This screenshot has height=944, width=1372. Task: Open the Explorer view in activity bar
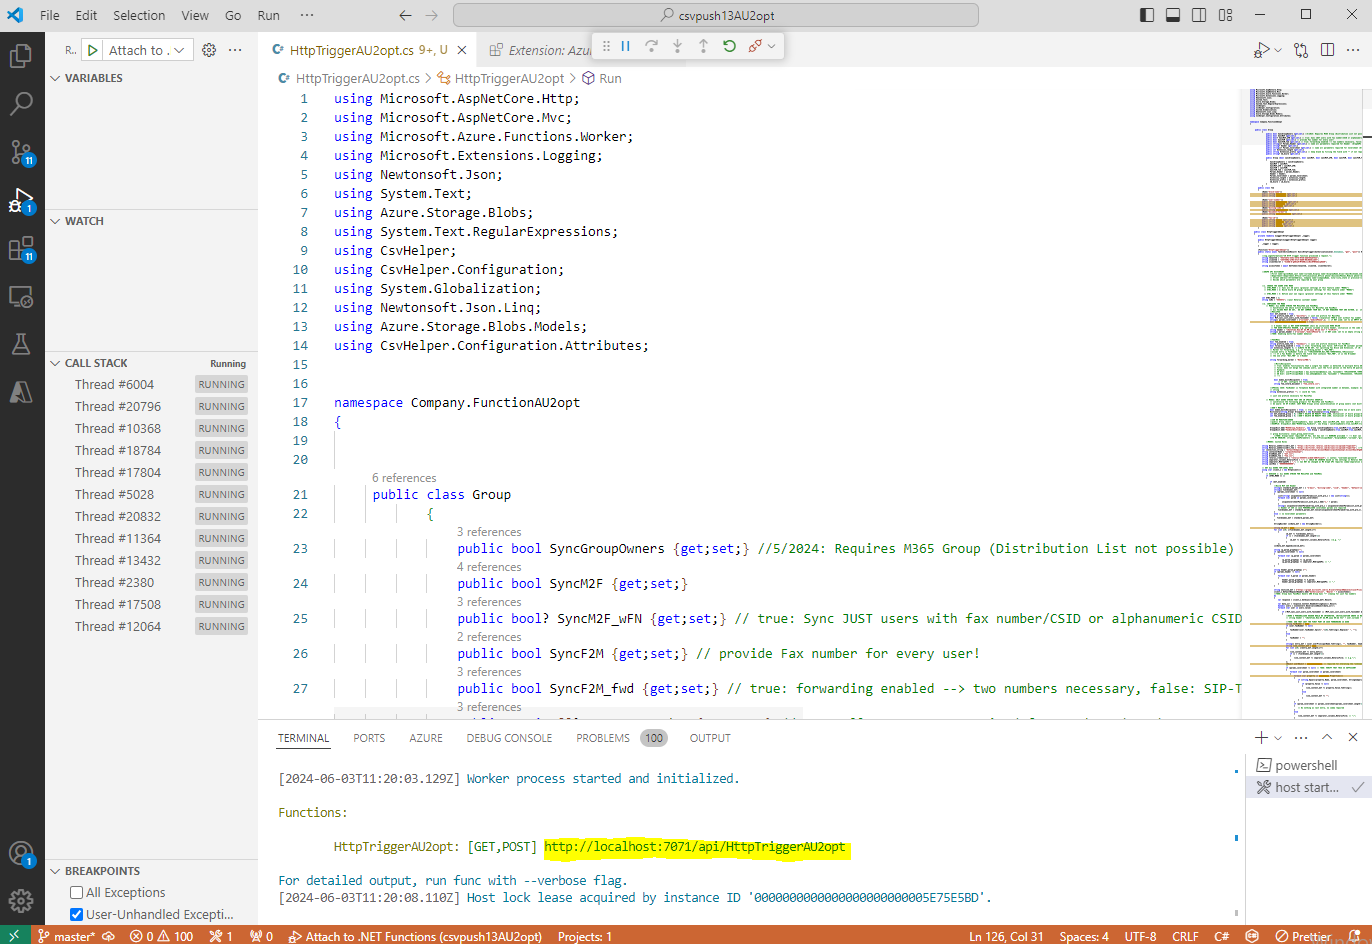pos(21,56)
